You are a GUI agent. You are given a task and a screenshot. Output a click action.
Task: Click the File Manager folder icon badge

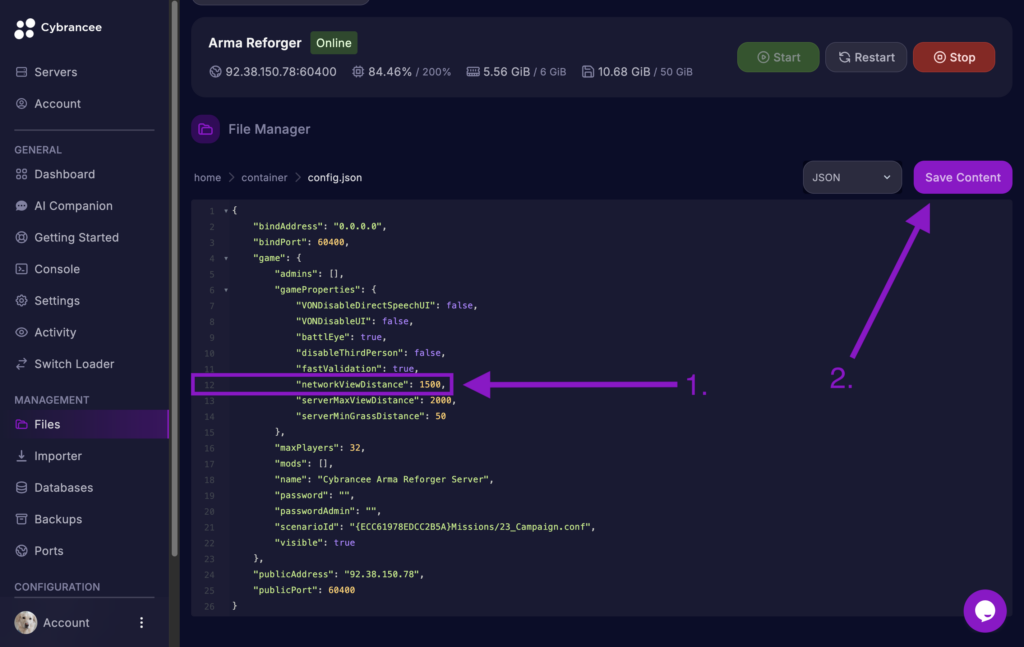[x=206, y=129]
